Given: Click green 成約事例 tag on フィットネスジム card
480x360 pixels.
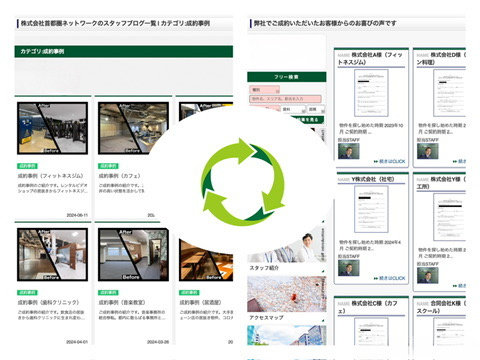Looking at the screenshot, I should 27,166.
